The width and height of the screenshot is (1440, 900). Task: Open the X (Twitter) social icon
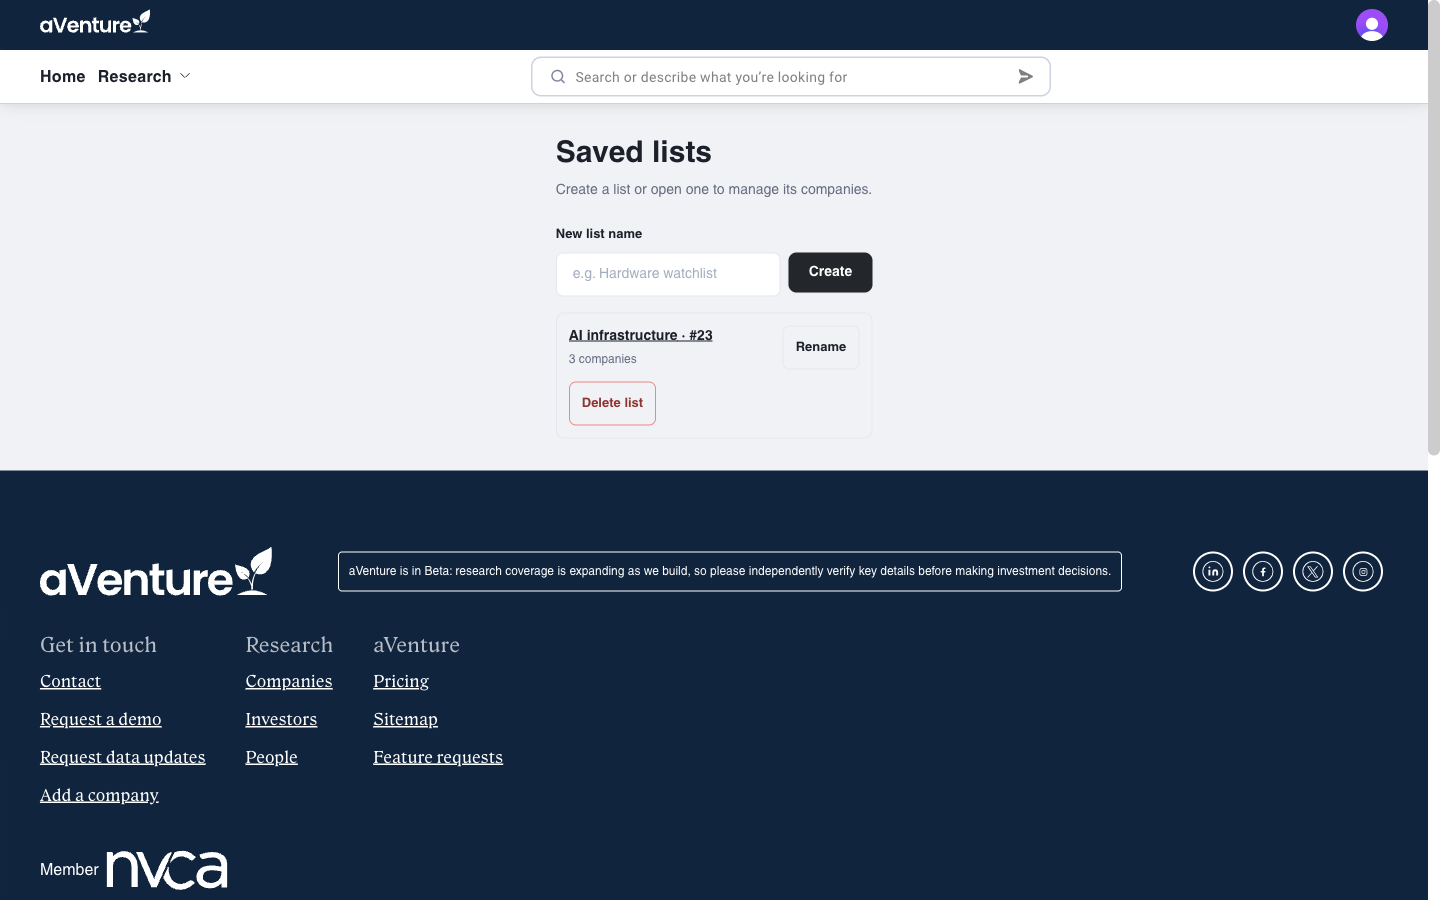(1312, 572)
